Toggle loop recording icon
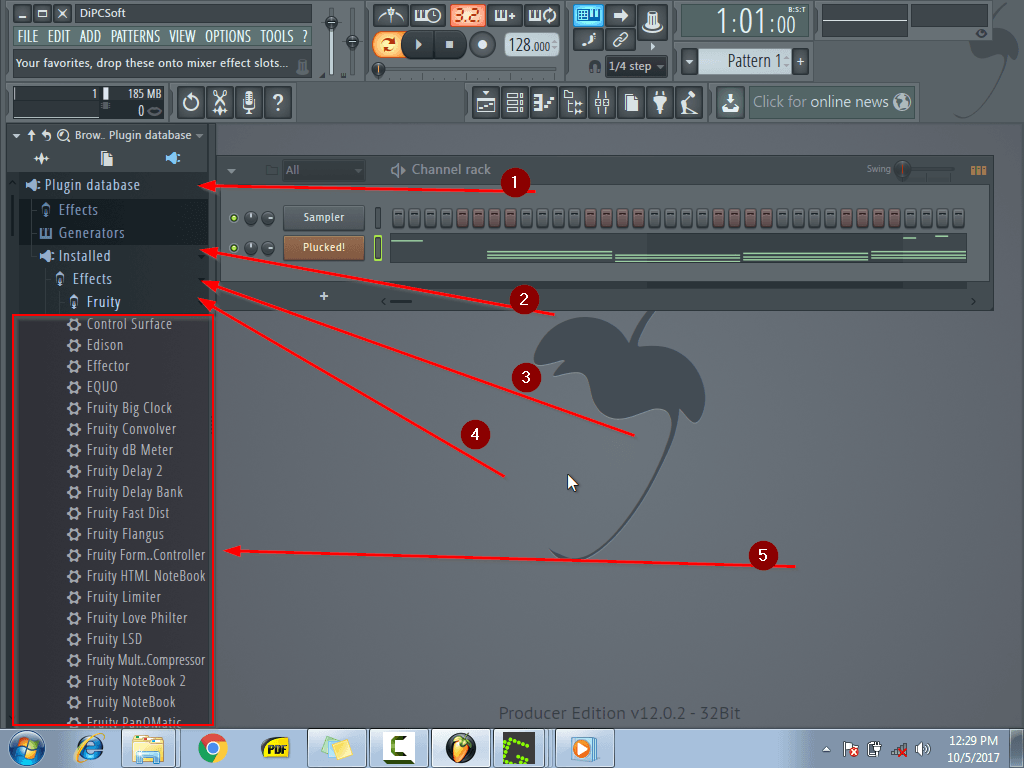 (x=542, y=15)
